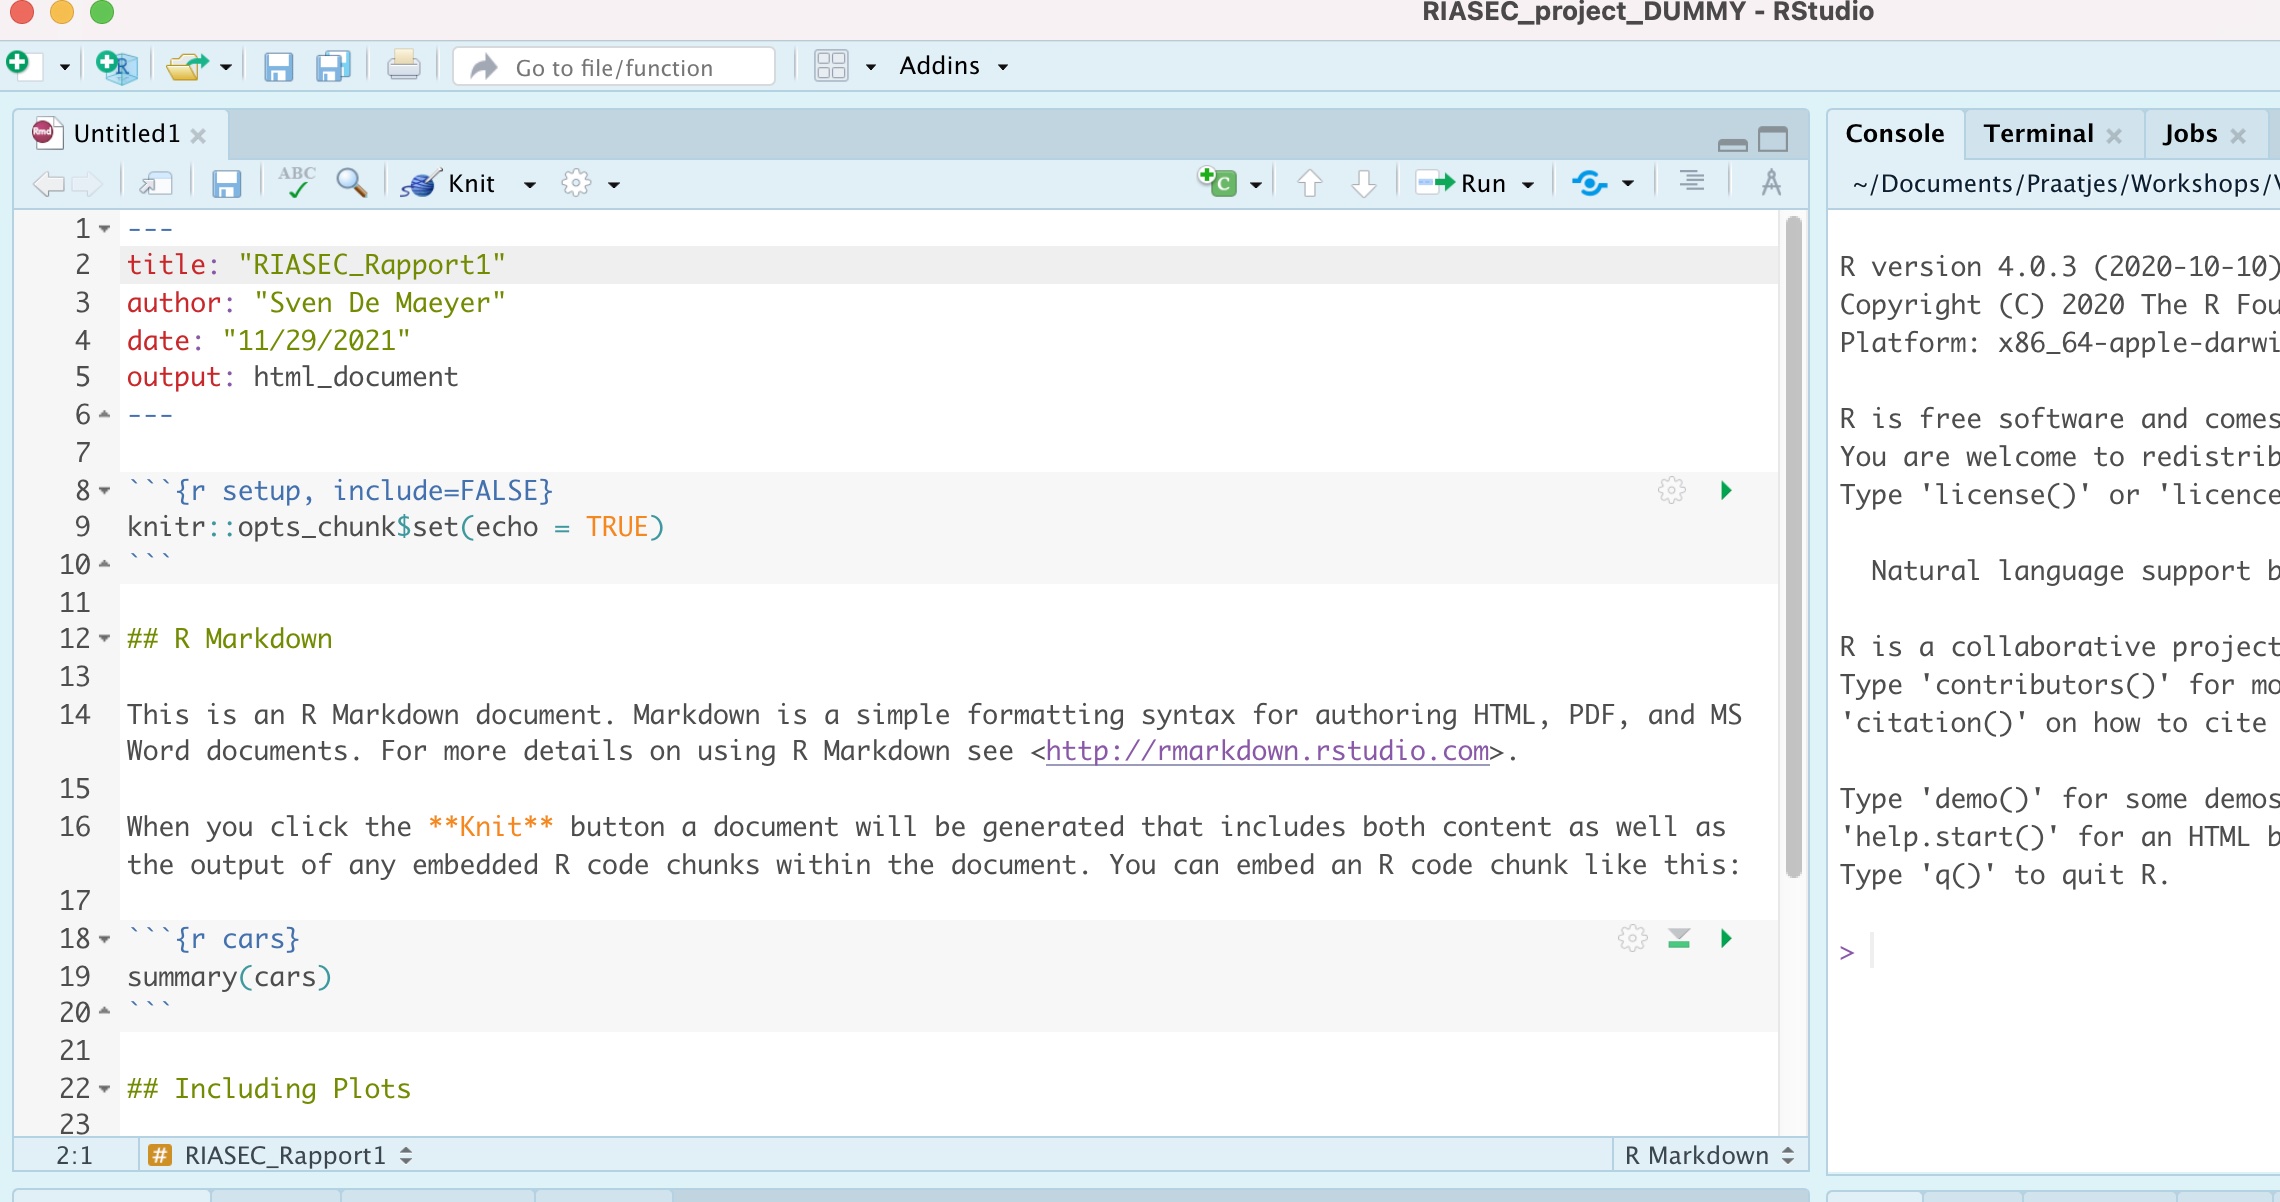
Task: Switch to the Terminal tab
Action: [x=2038, y=134]
